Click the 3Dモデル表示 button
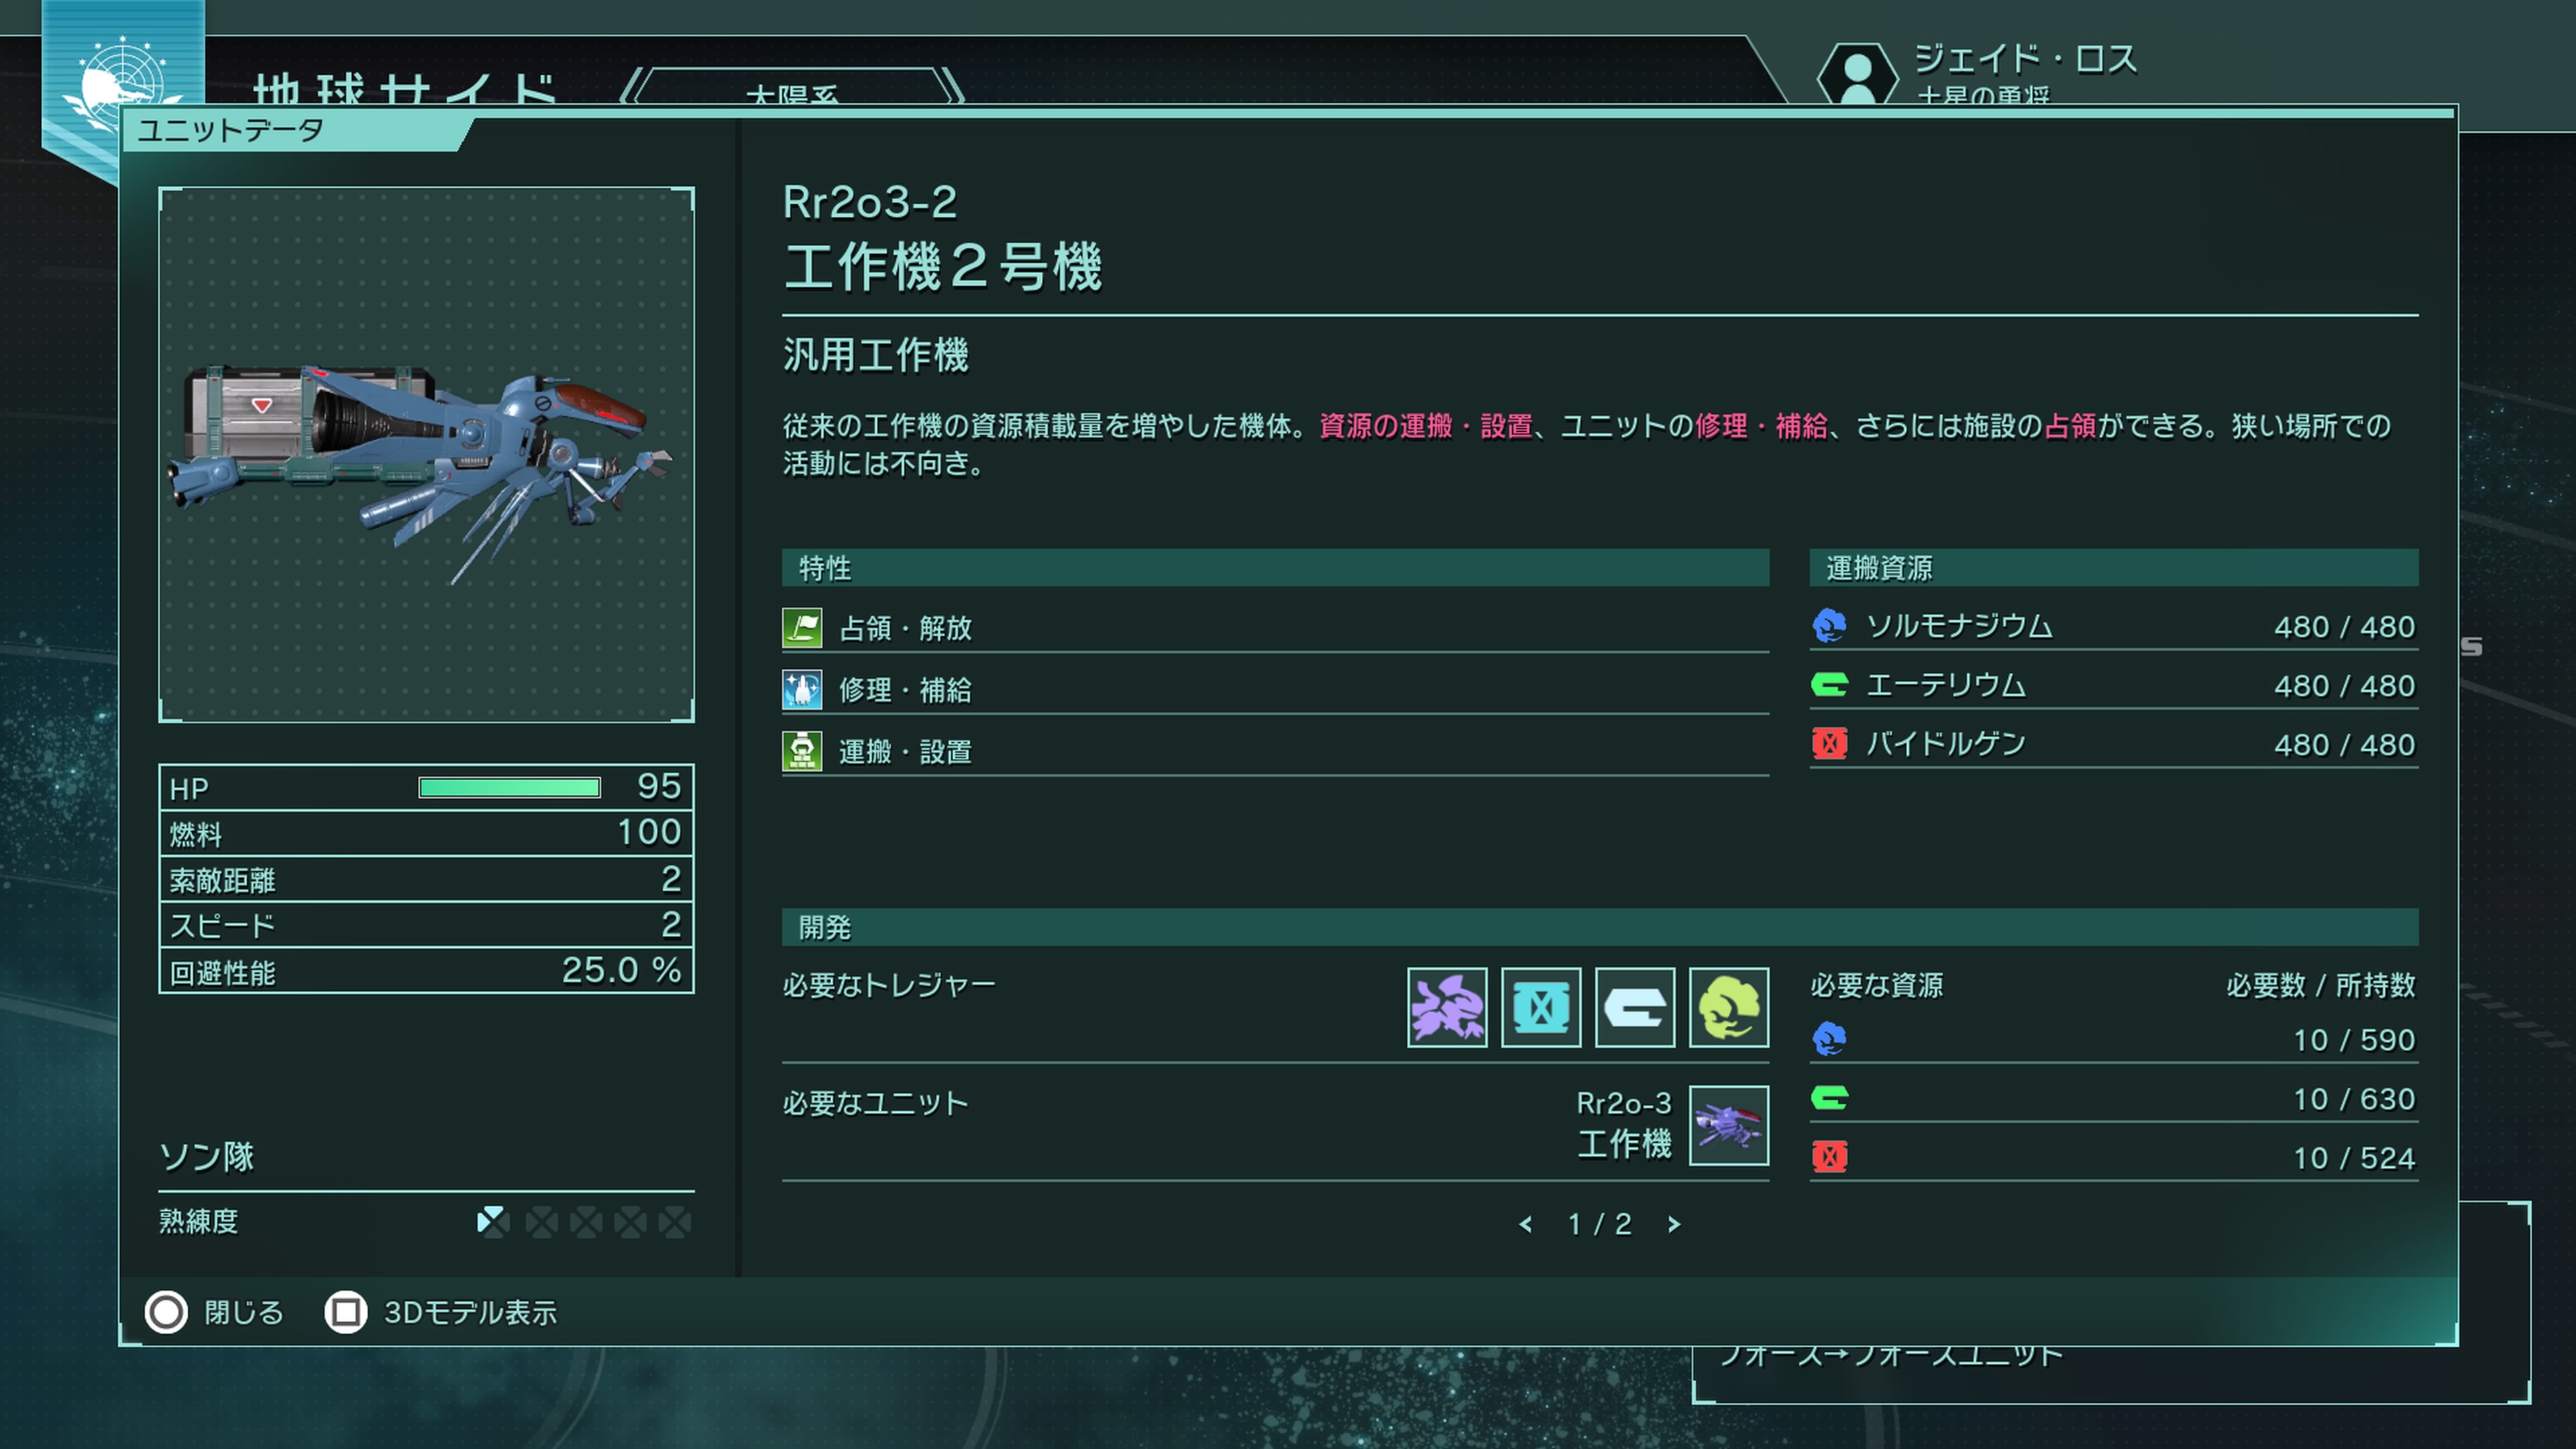 point(441,1312)
